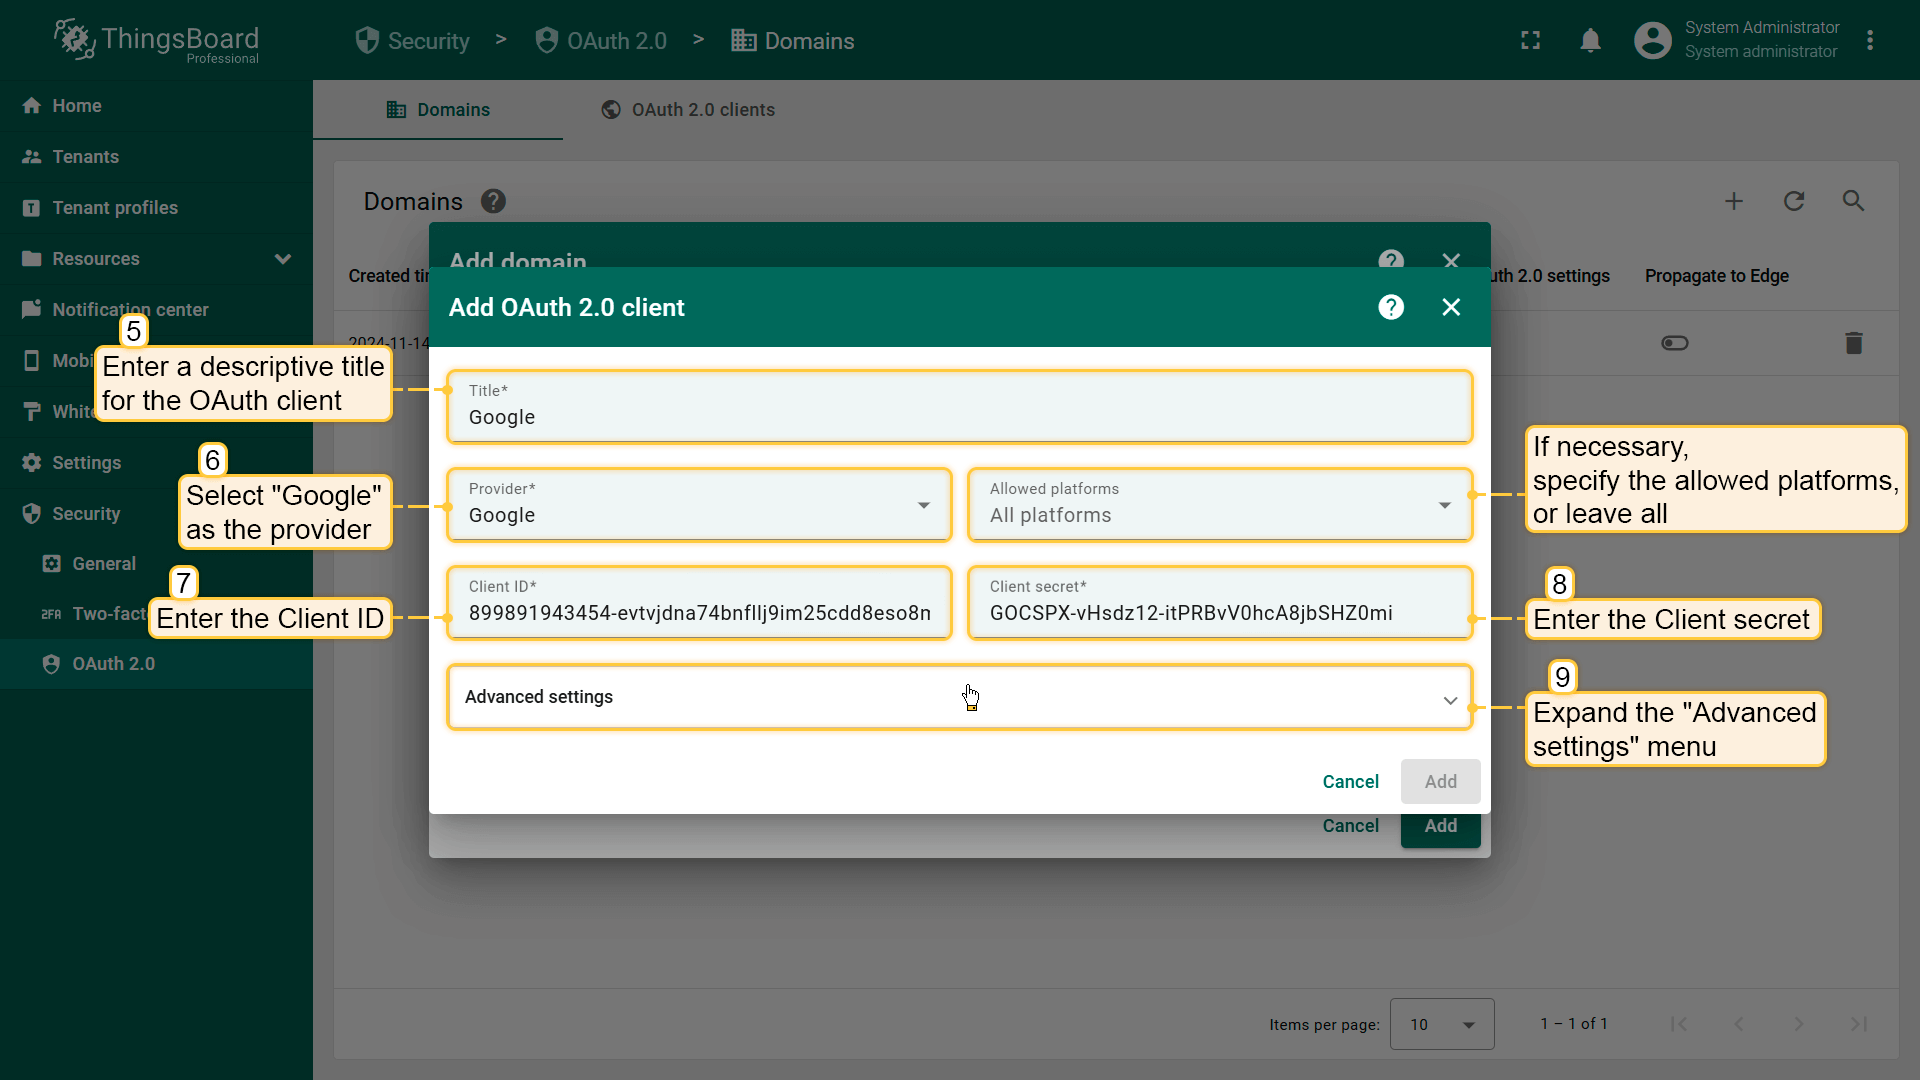The height and width of the screenshot is (1080, 1920).
Task: Click help icon in OAuth client dialog
Action: [x=1391, y=307]
